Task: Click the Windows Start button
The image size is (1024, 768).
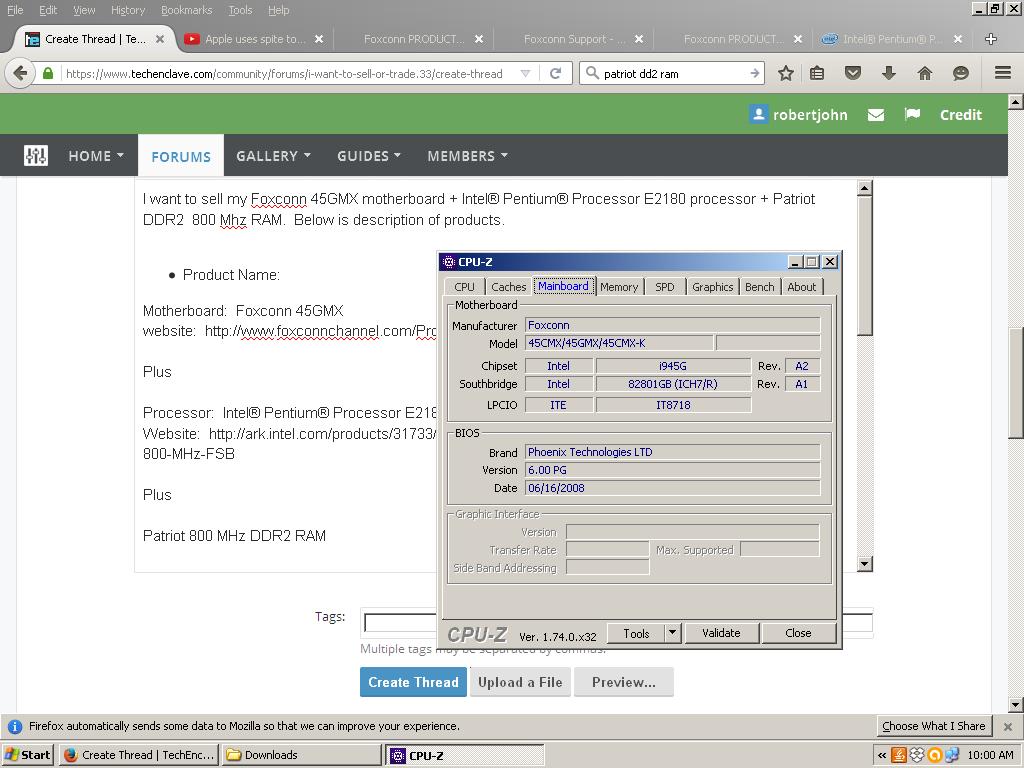Action: (27, 756)
